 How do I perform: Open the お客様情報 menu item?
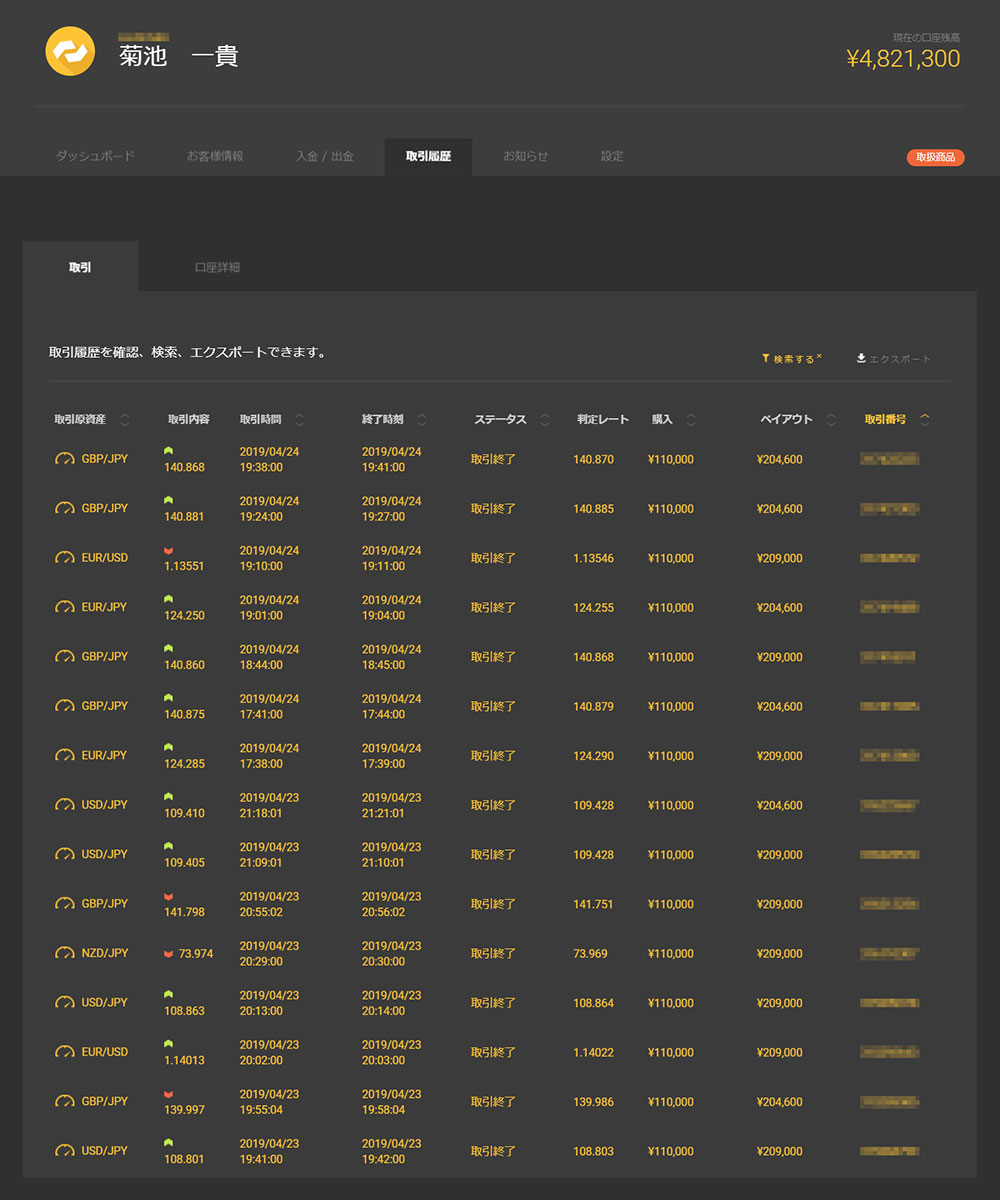pyautogui.click(x=215, y=157)
